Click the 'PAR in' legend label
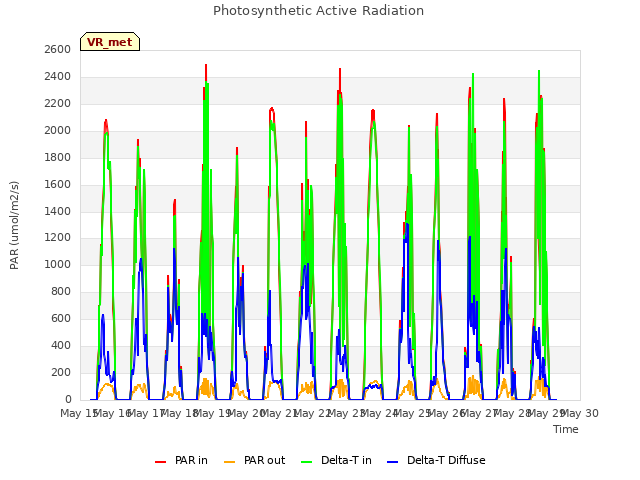Viewport: 640px width, 480px height. [191, 460]
